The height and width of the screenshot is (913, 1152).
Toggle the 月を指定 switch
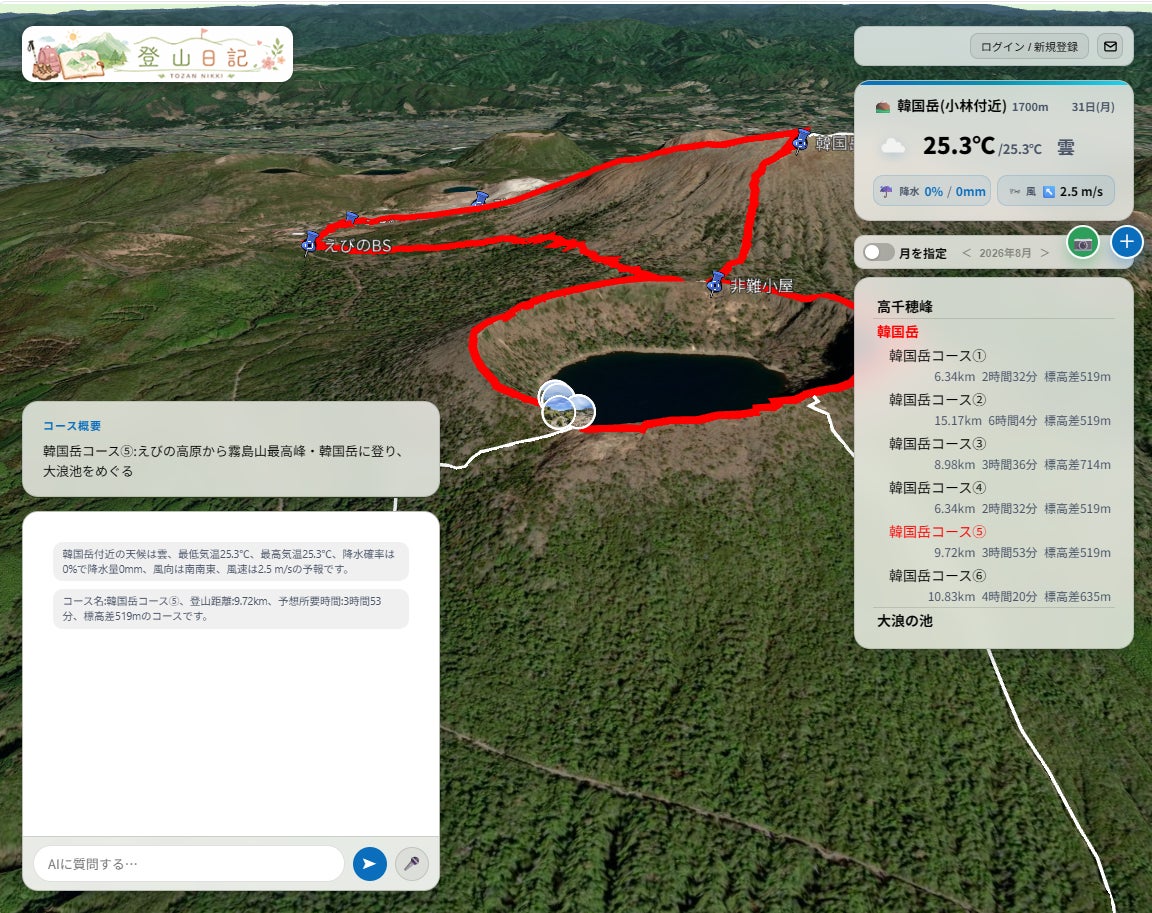pos(878,252)
